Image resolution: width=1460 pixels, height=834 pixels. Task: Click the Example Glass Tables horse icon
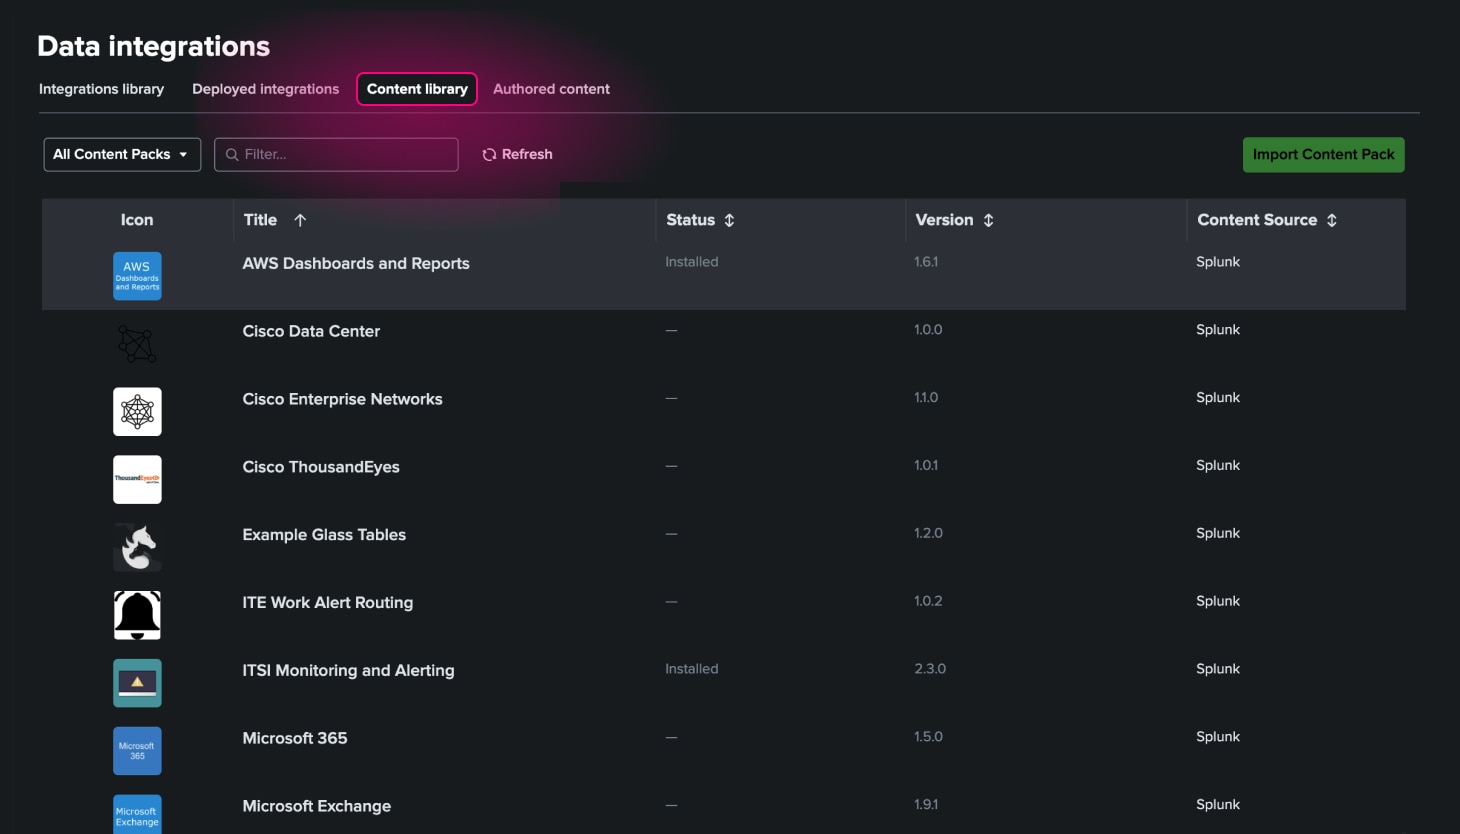point(137,548)
